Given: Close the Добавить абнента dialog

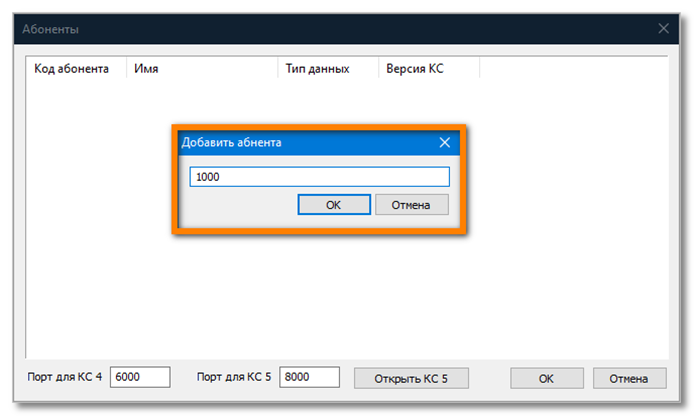Looking at the screenshot, I should [445, 142].
